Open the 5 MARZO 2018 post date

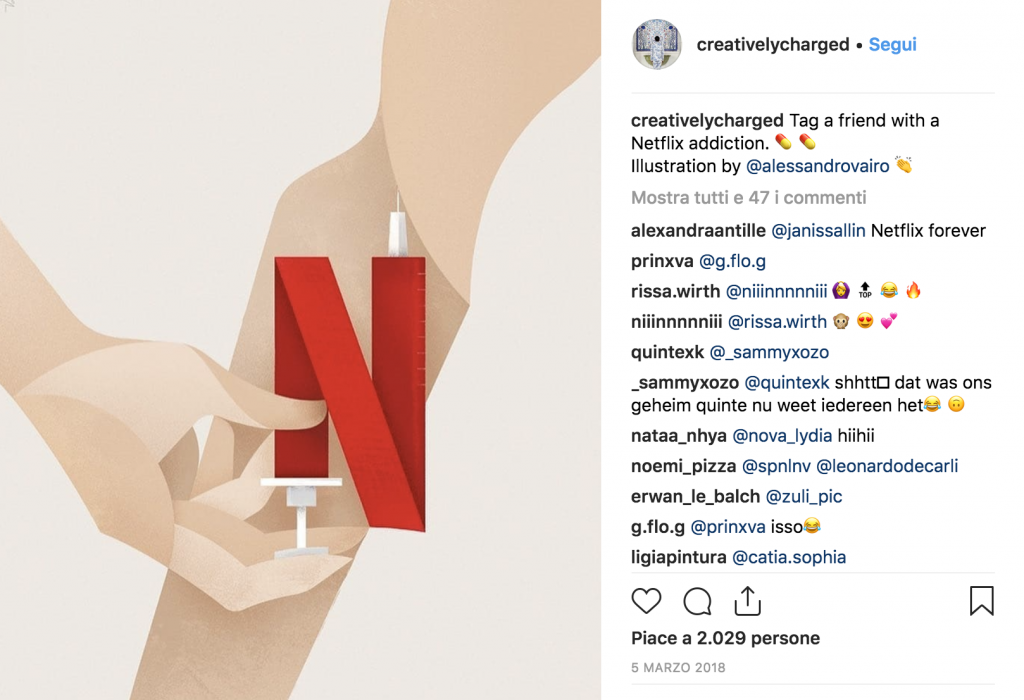pos(678,667)
